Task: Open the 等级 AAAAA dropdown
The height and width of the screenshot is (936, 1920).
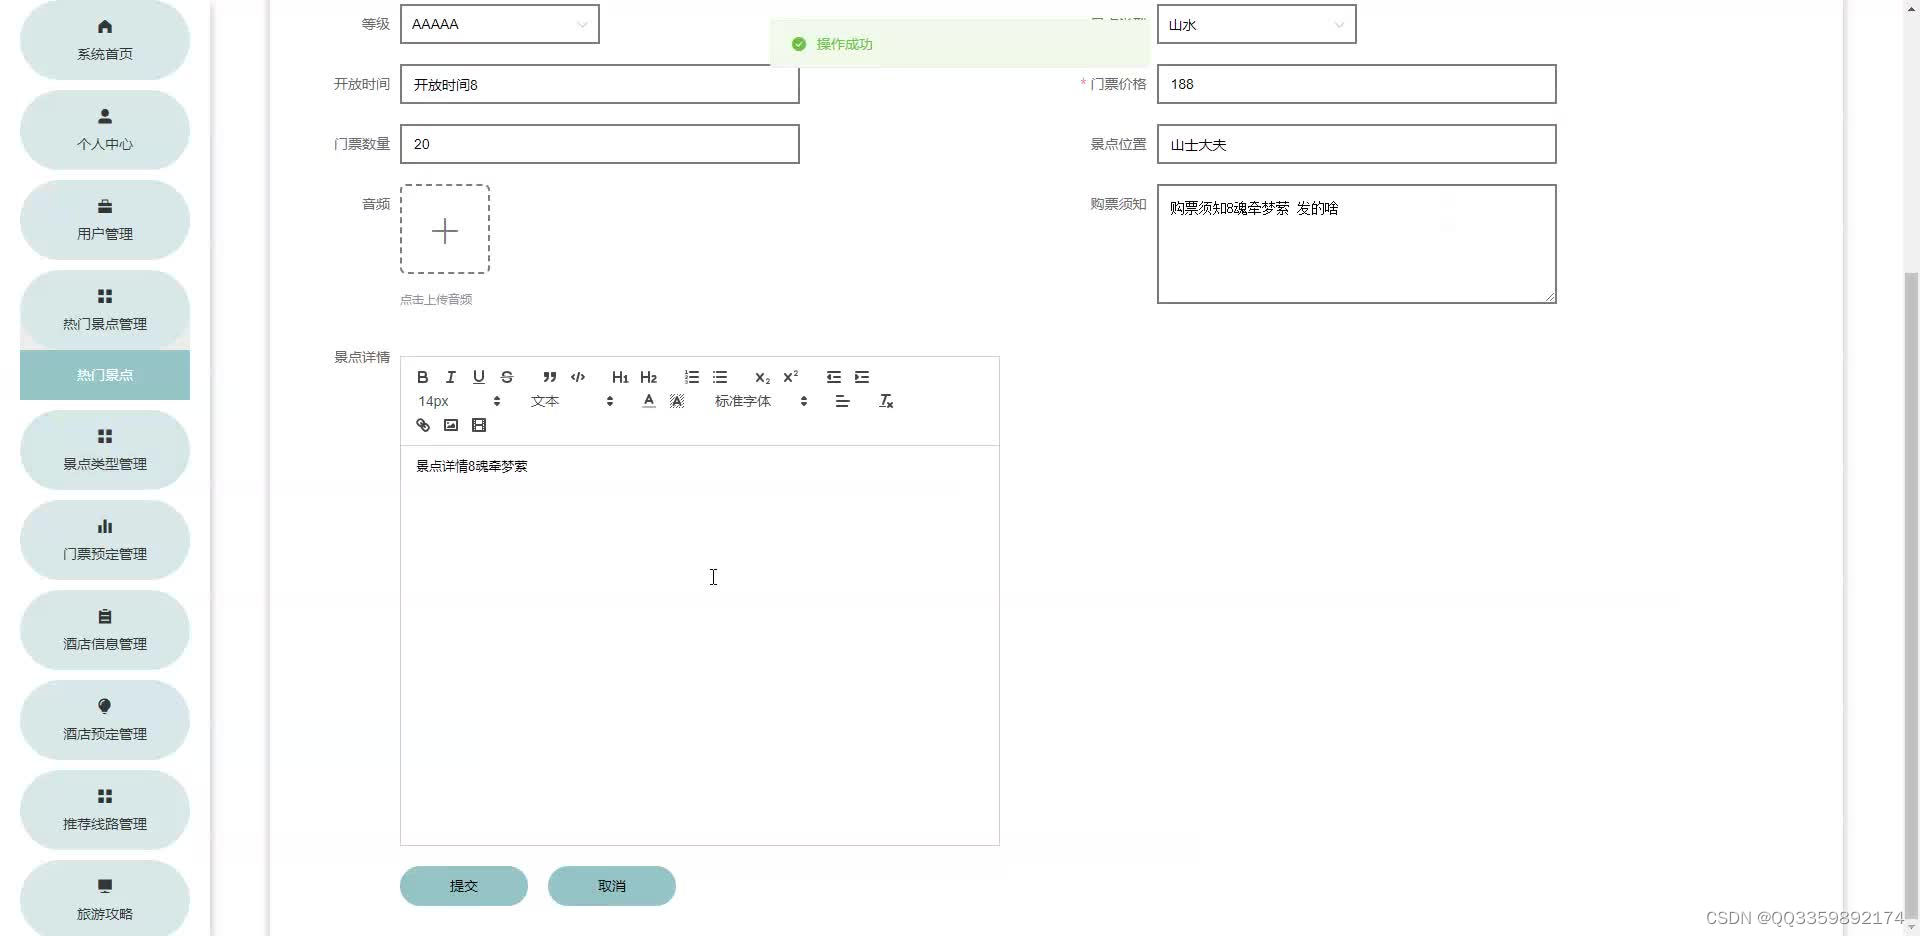Action: point(499,24)
